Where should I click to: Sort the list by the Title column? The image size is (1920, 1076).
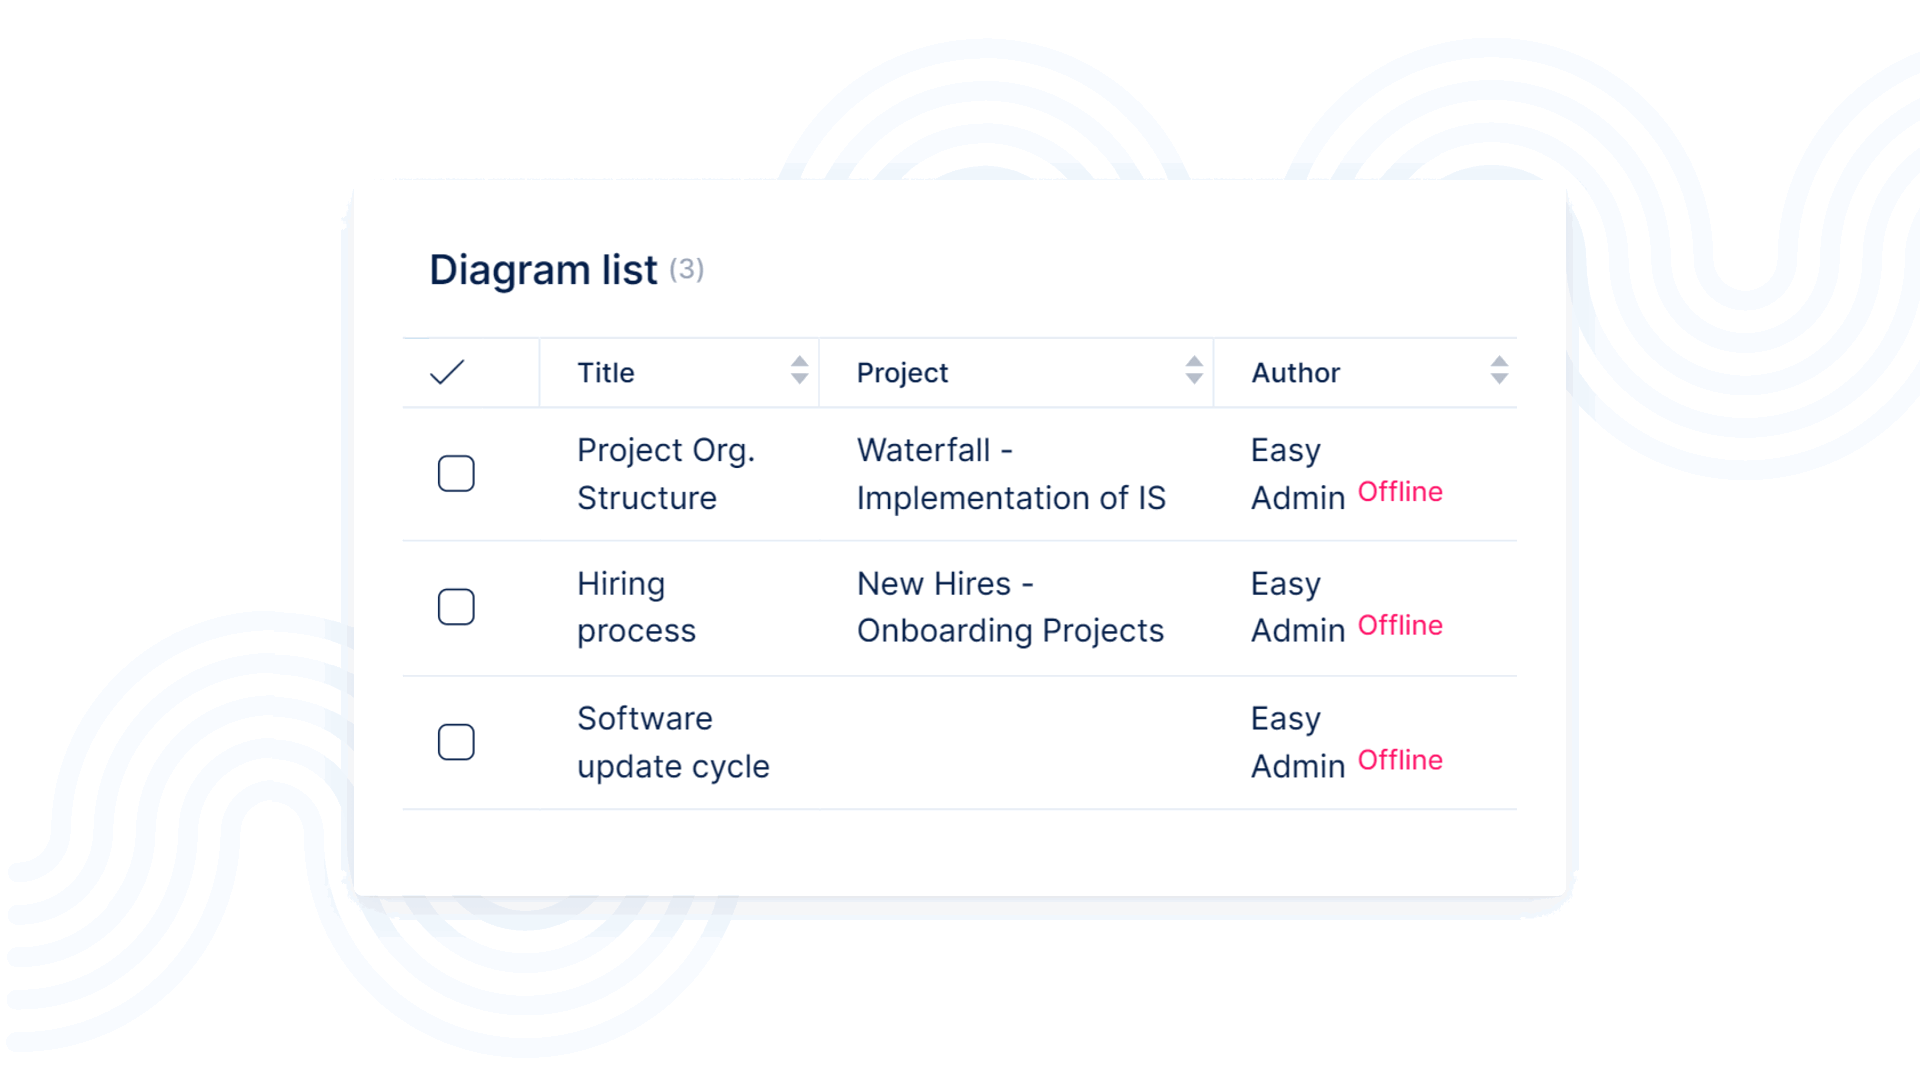[799, 371]
